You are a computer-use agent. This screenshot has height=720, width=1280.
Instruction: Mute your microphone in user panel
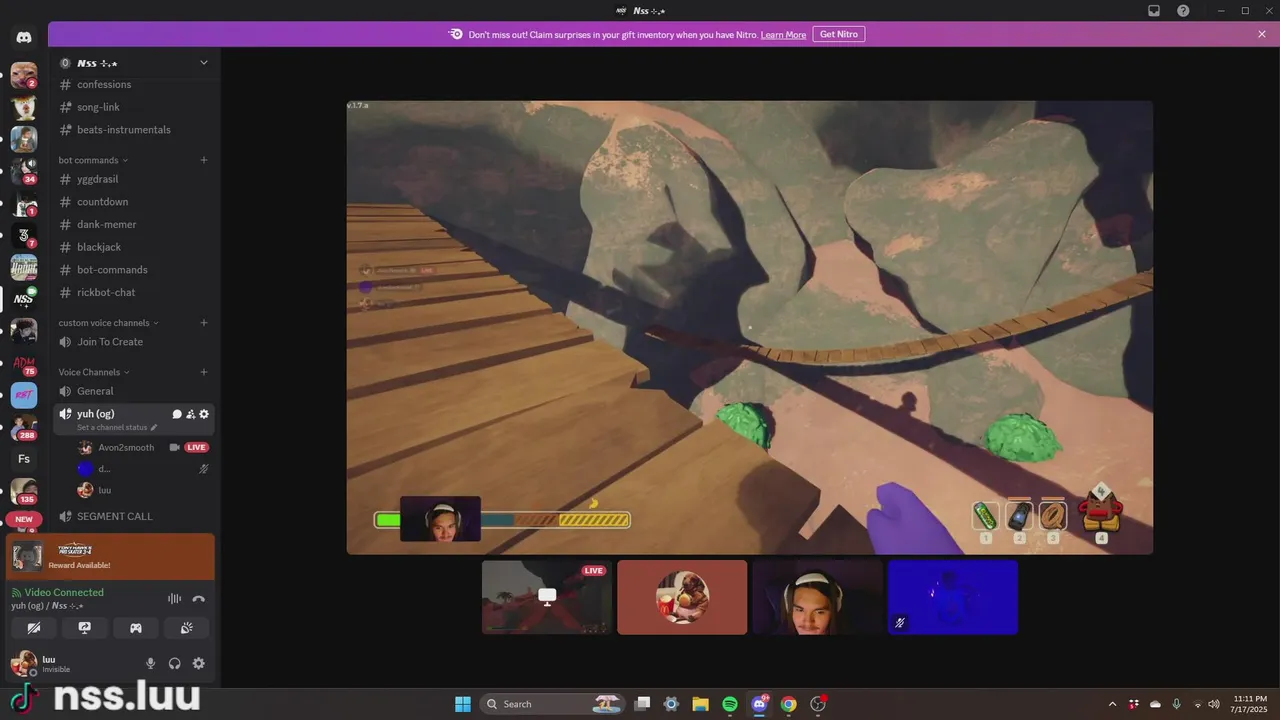coord(151,663)
